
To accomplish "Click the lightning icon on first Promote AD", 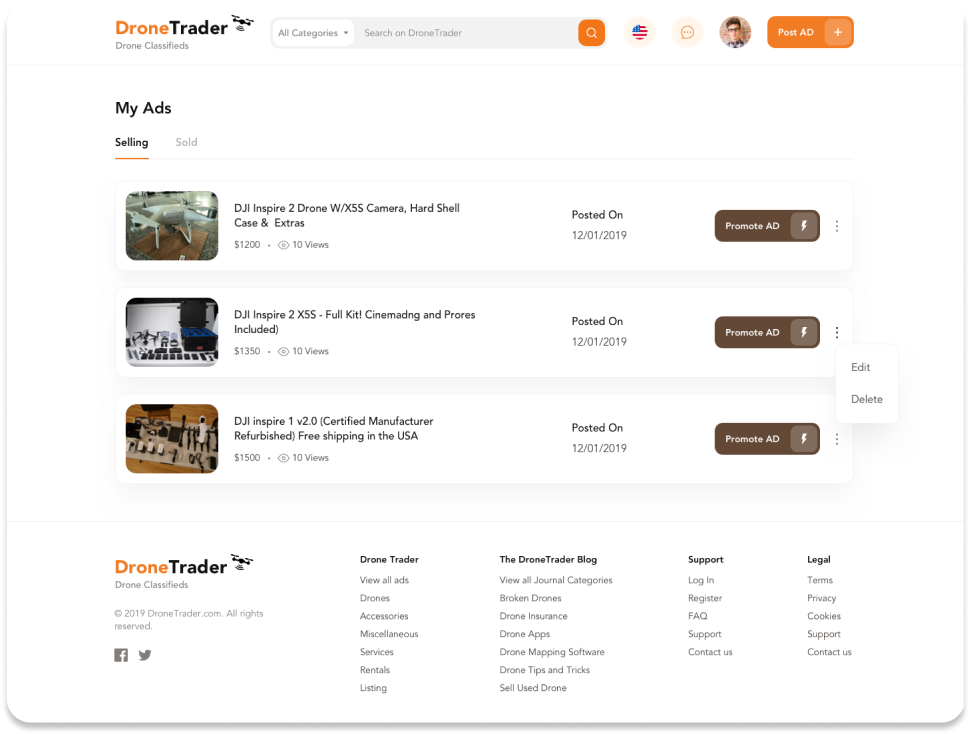I will [x=804, y=226].
